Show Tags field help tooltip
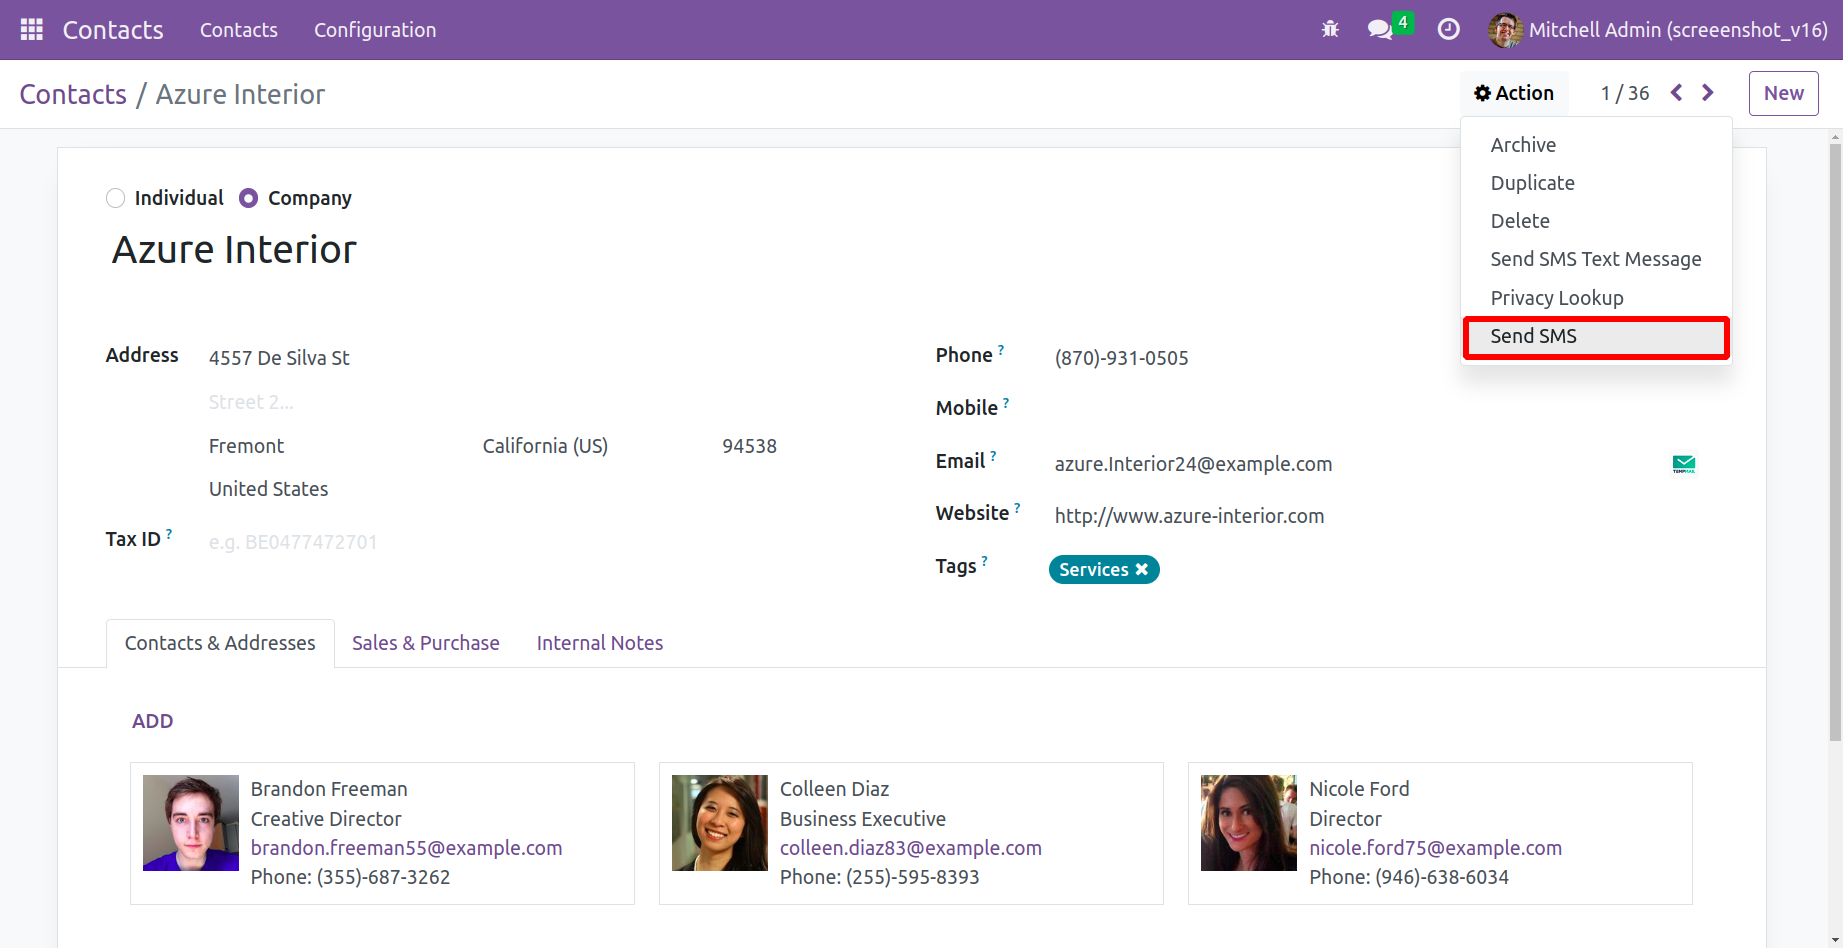Image resolution: width=1843 pixels, height=948 pixels. (x=984, y=561)
